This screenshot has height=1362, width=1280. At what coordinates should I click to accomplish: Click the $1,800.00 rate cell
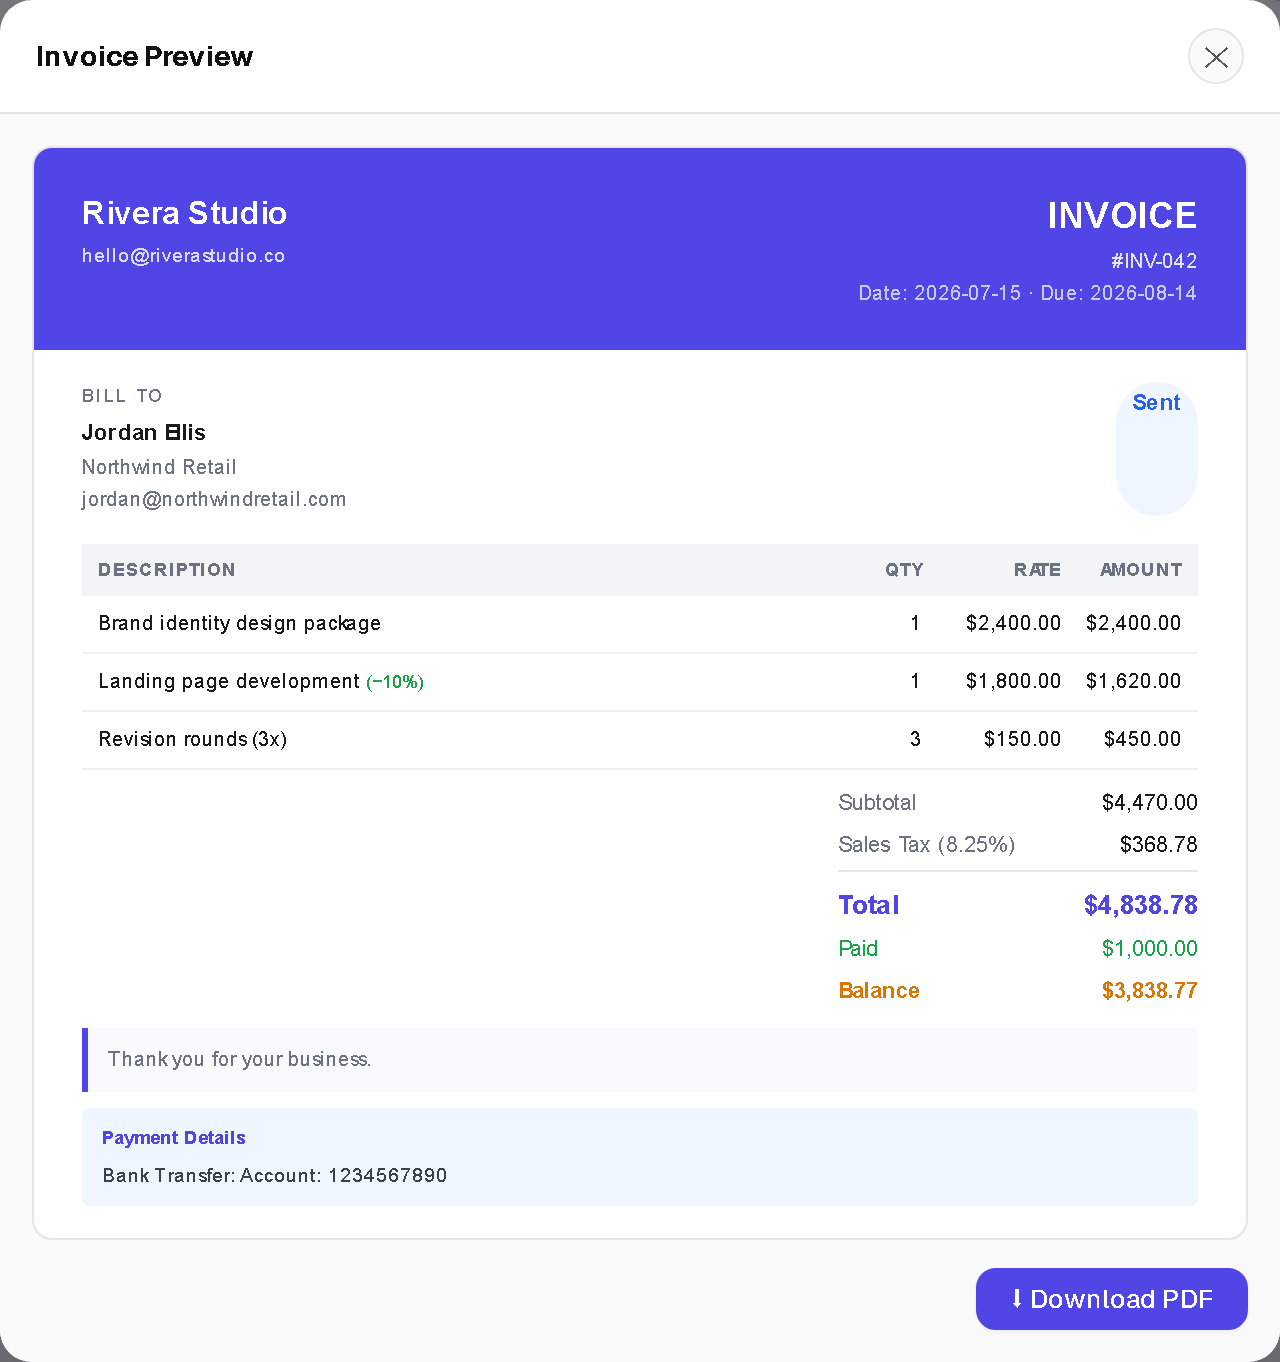pyautogui.click(x=1013, y=681)
